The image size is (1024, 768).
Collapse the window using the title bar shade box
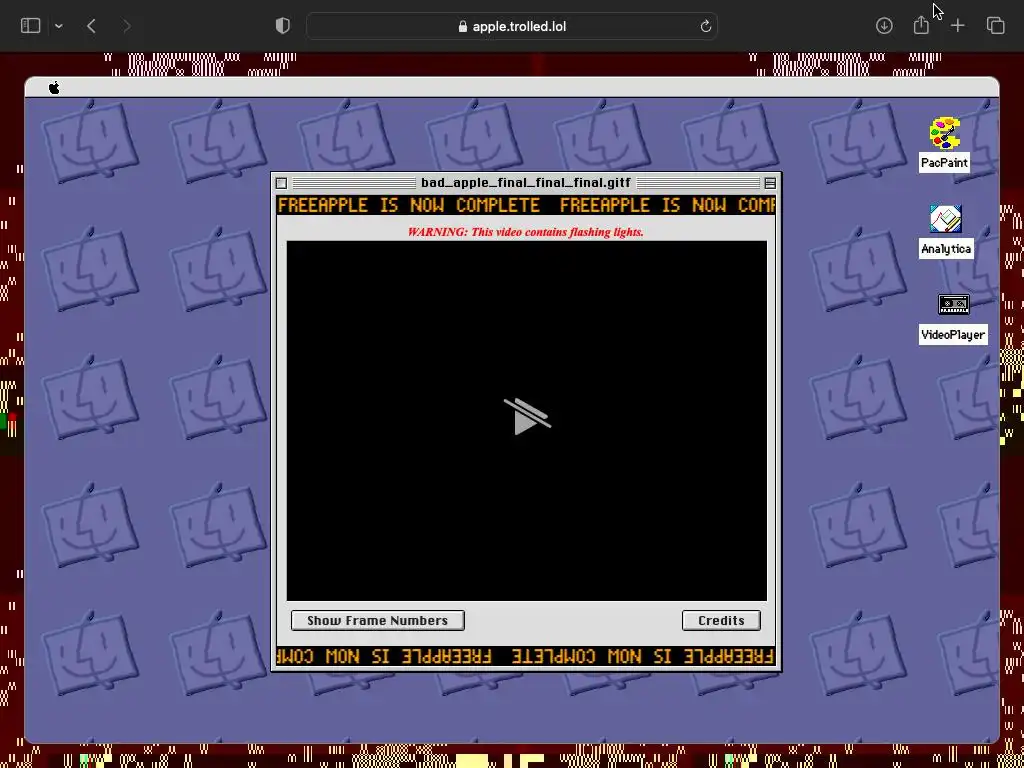pos(770,184)
